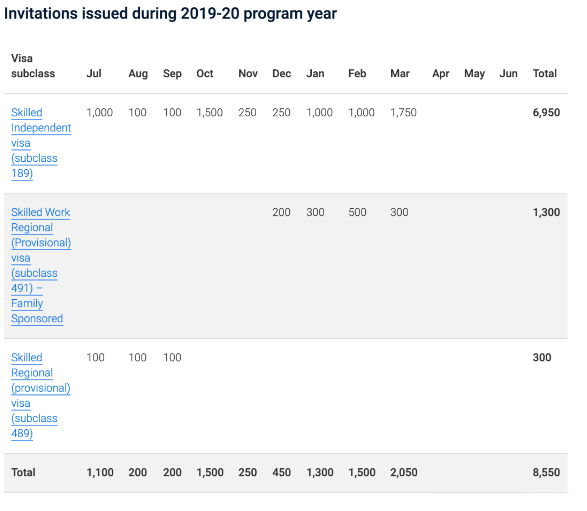The width and height of the screenshot is (587, 511).
Task: Click the Invitations issued during 2019-20 heading
Action: point(170,14)
